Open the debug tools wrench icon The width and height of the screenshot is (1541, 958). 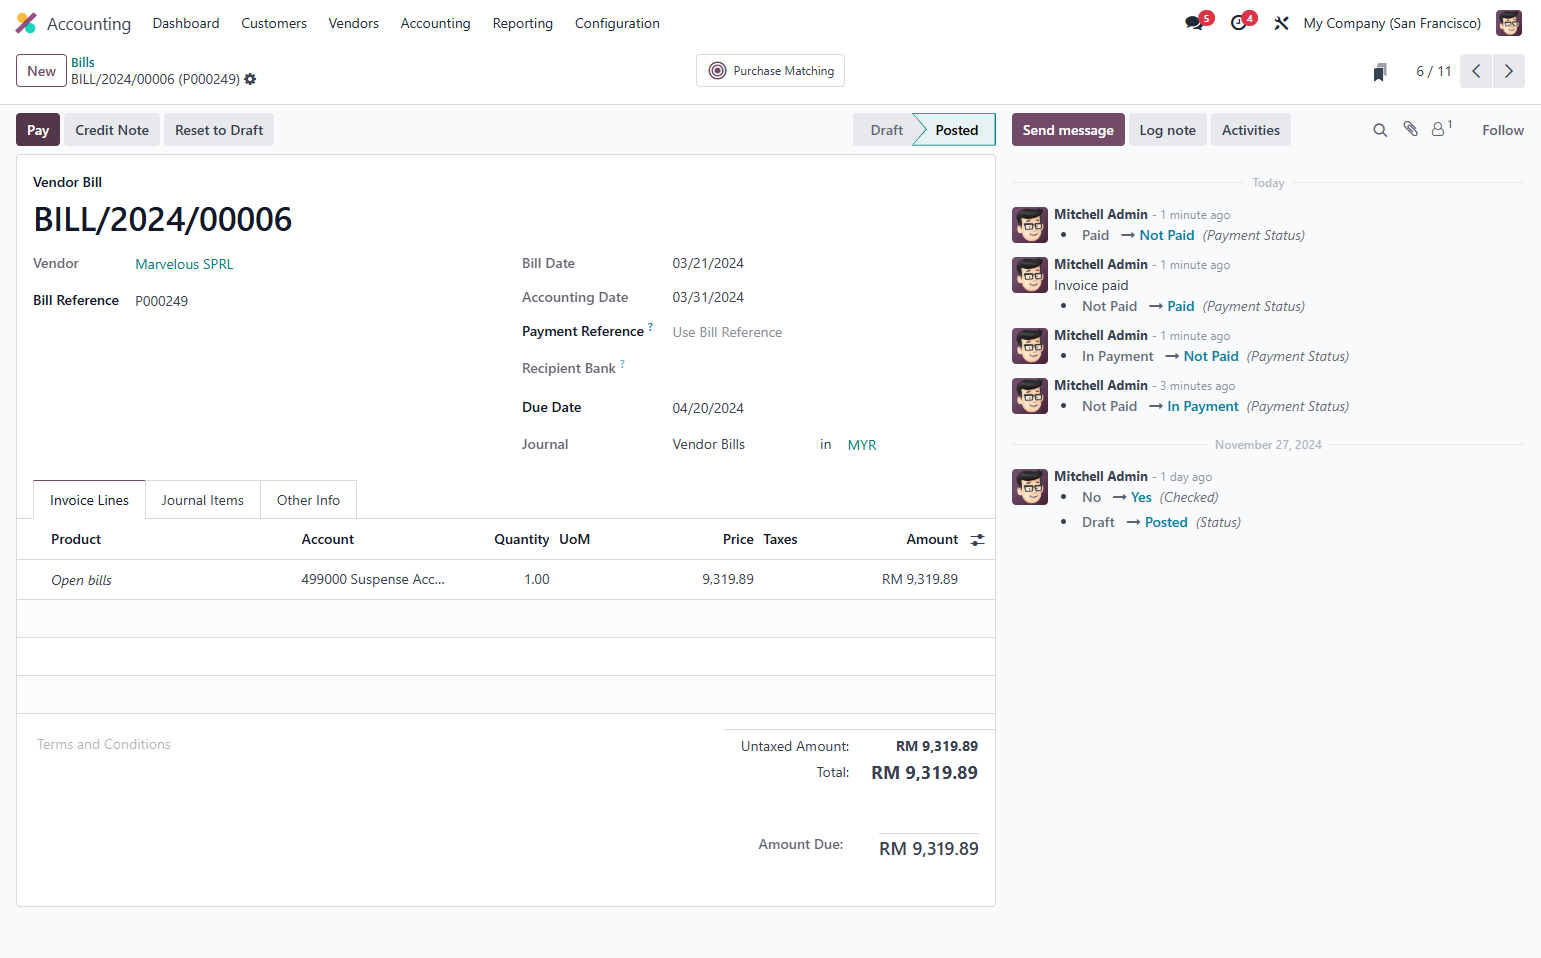(x=1281, y=23)
